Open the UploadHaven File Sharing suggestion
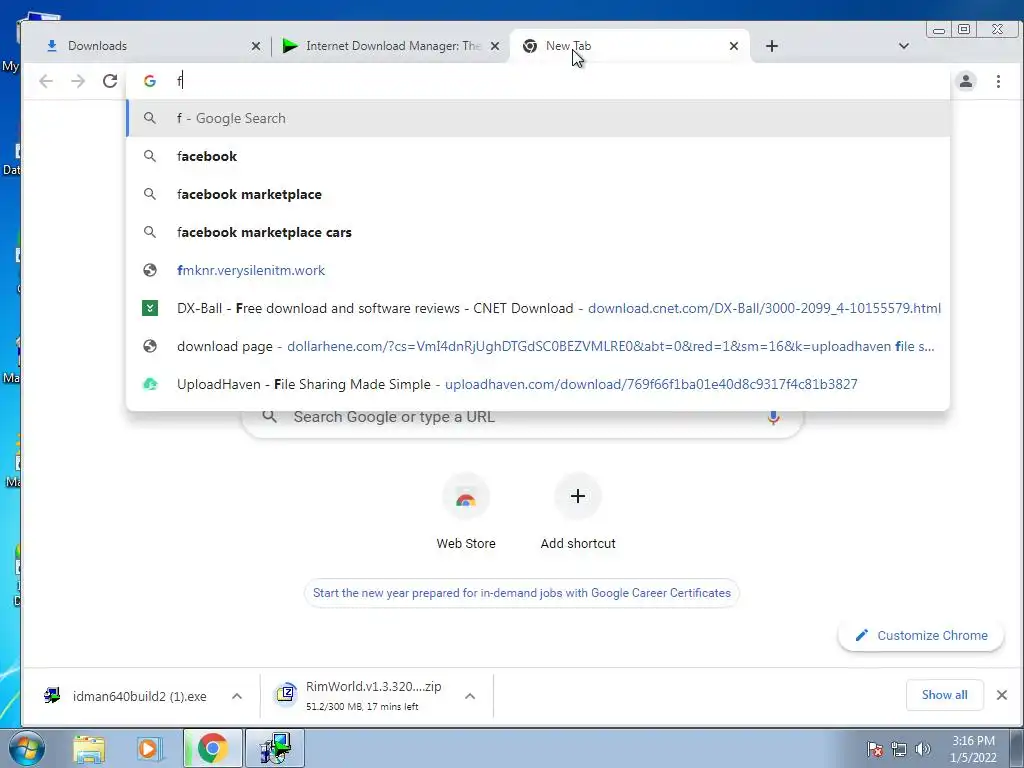 click(538, 384)
